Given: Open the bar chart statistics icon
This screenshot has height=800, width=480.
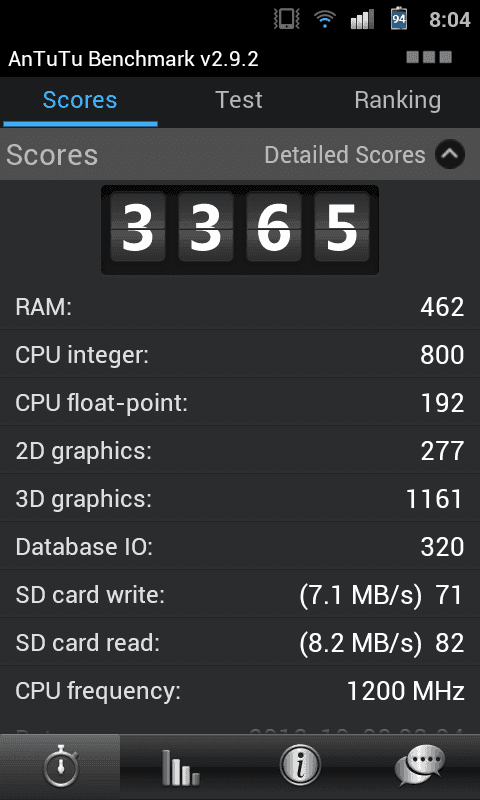Looking at the screenshot, I should coord(181,767).
